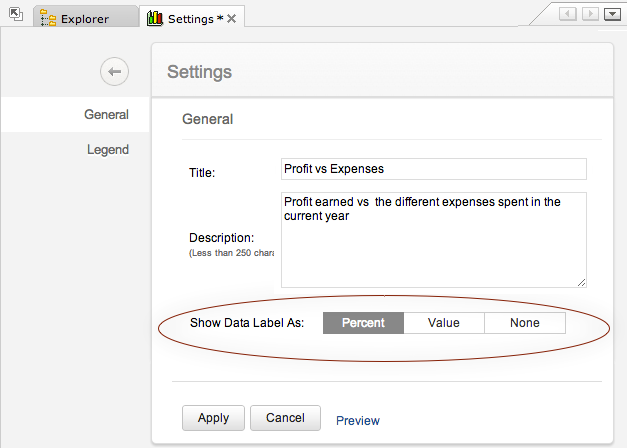
Task: Click the Apply button
Action: point(213,418)
